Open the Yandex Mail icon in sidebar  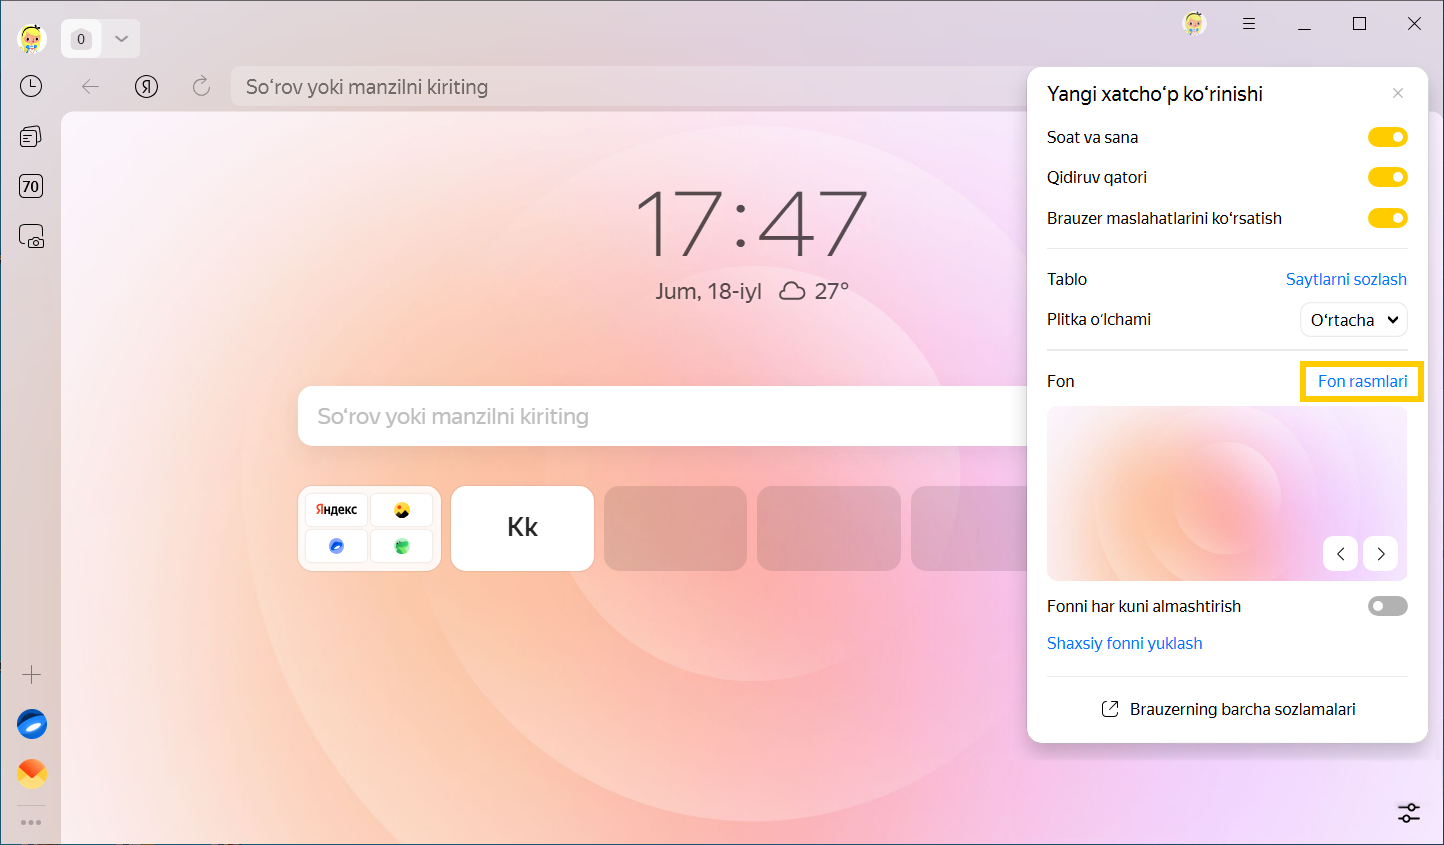coord(32,773)
